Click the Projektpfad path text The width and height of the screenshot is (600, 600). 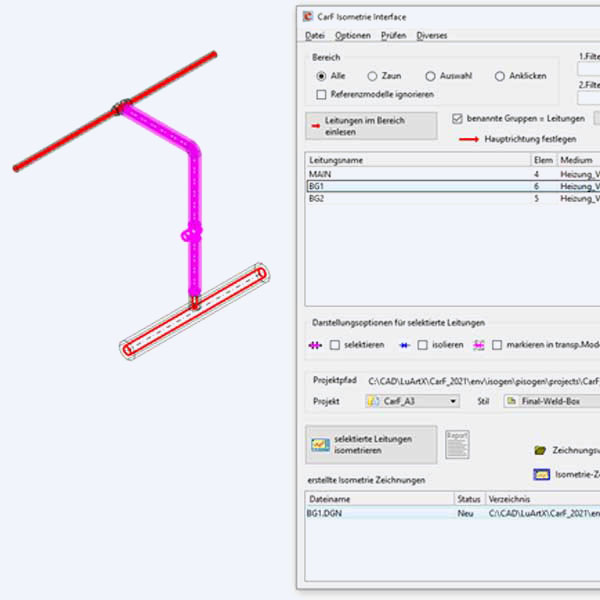(484, 382)
